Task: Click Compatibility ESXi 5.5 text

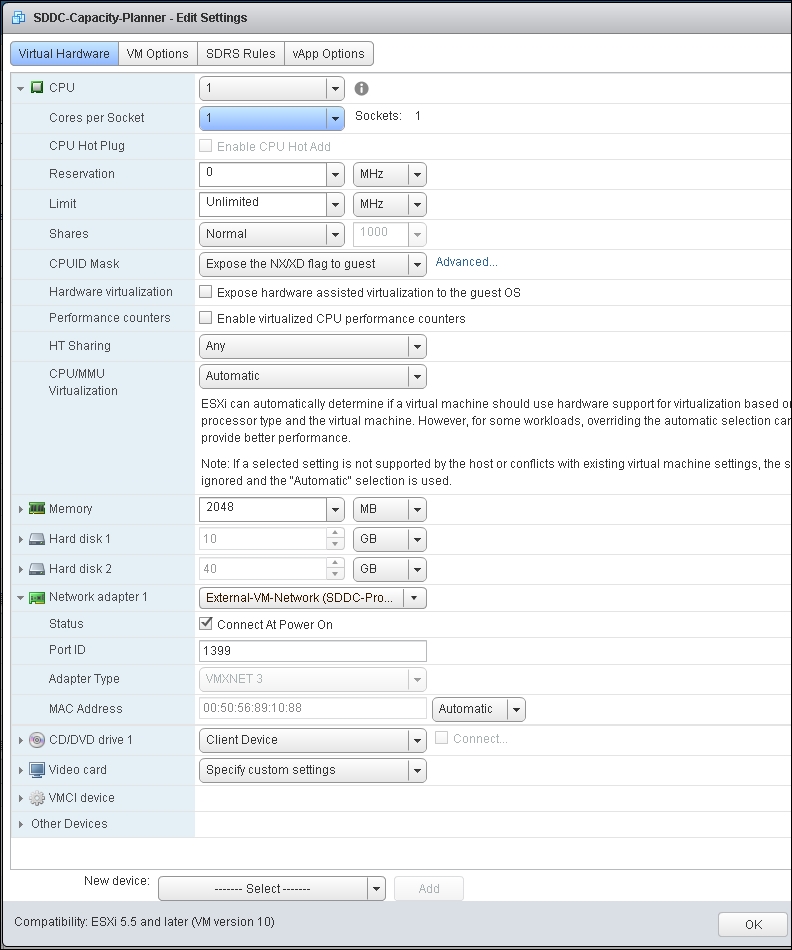Action: click(144, 922)
